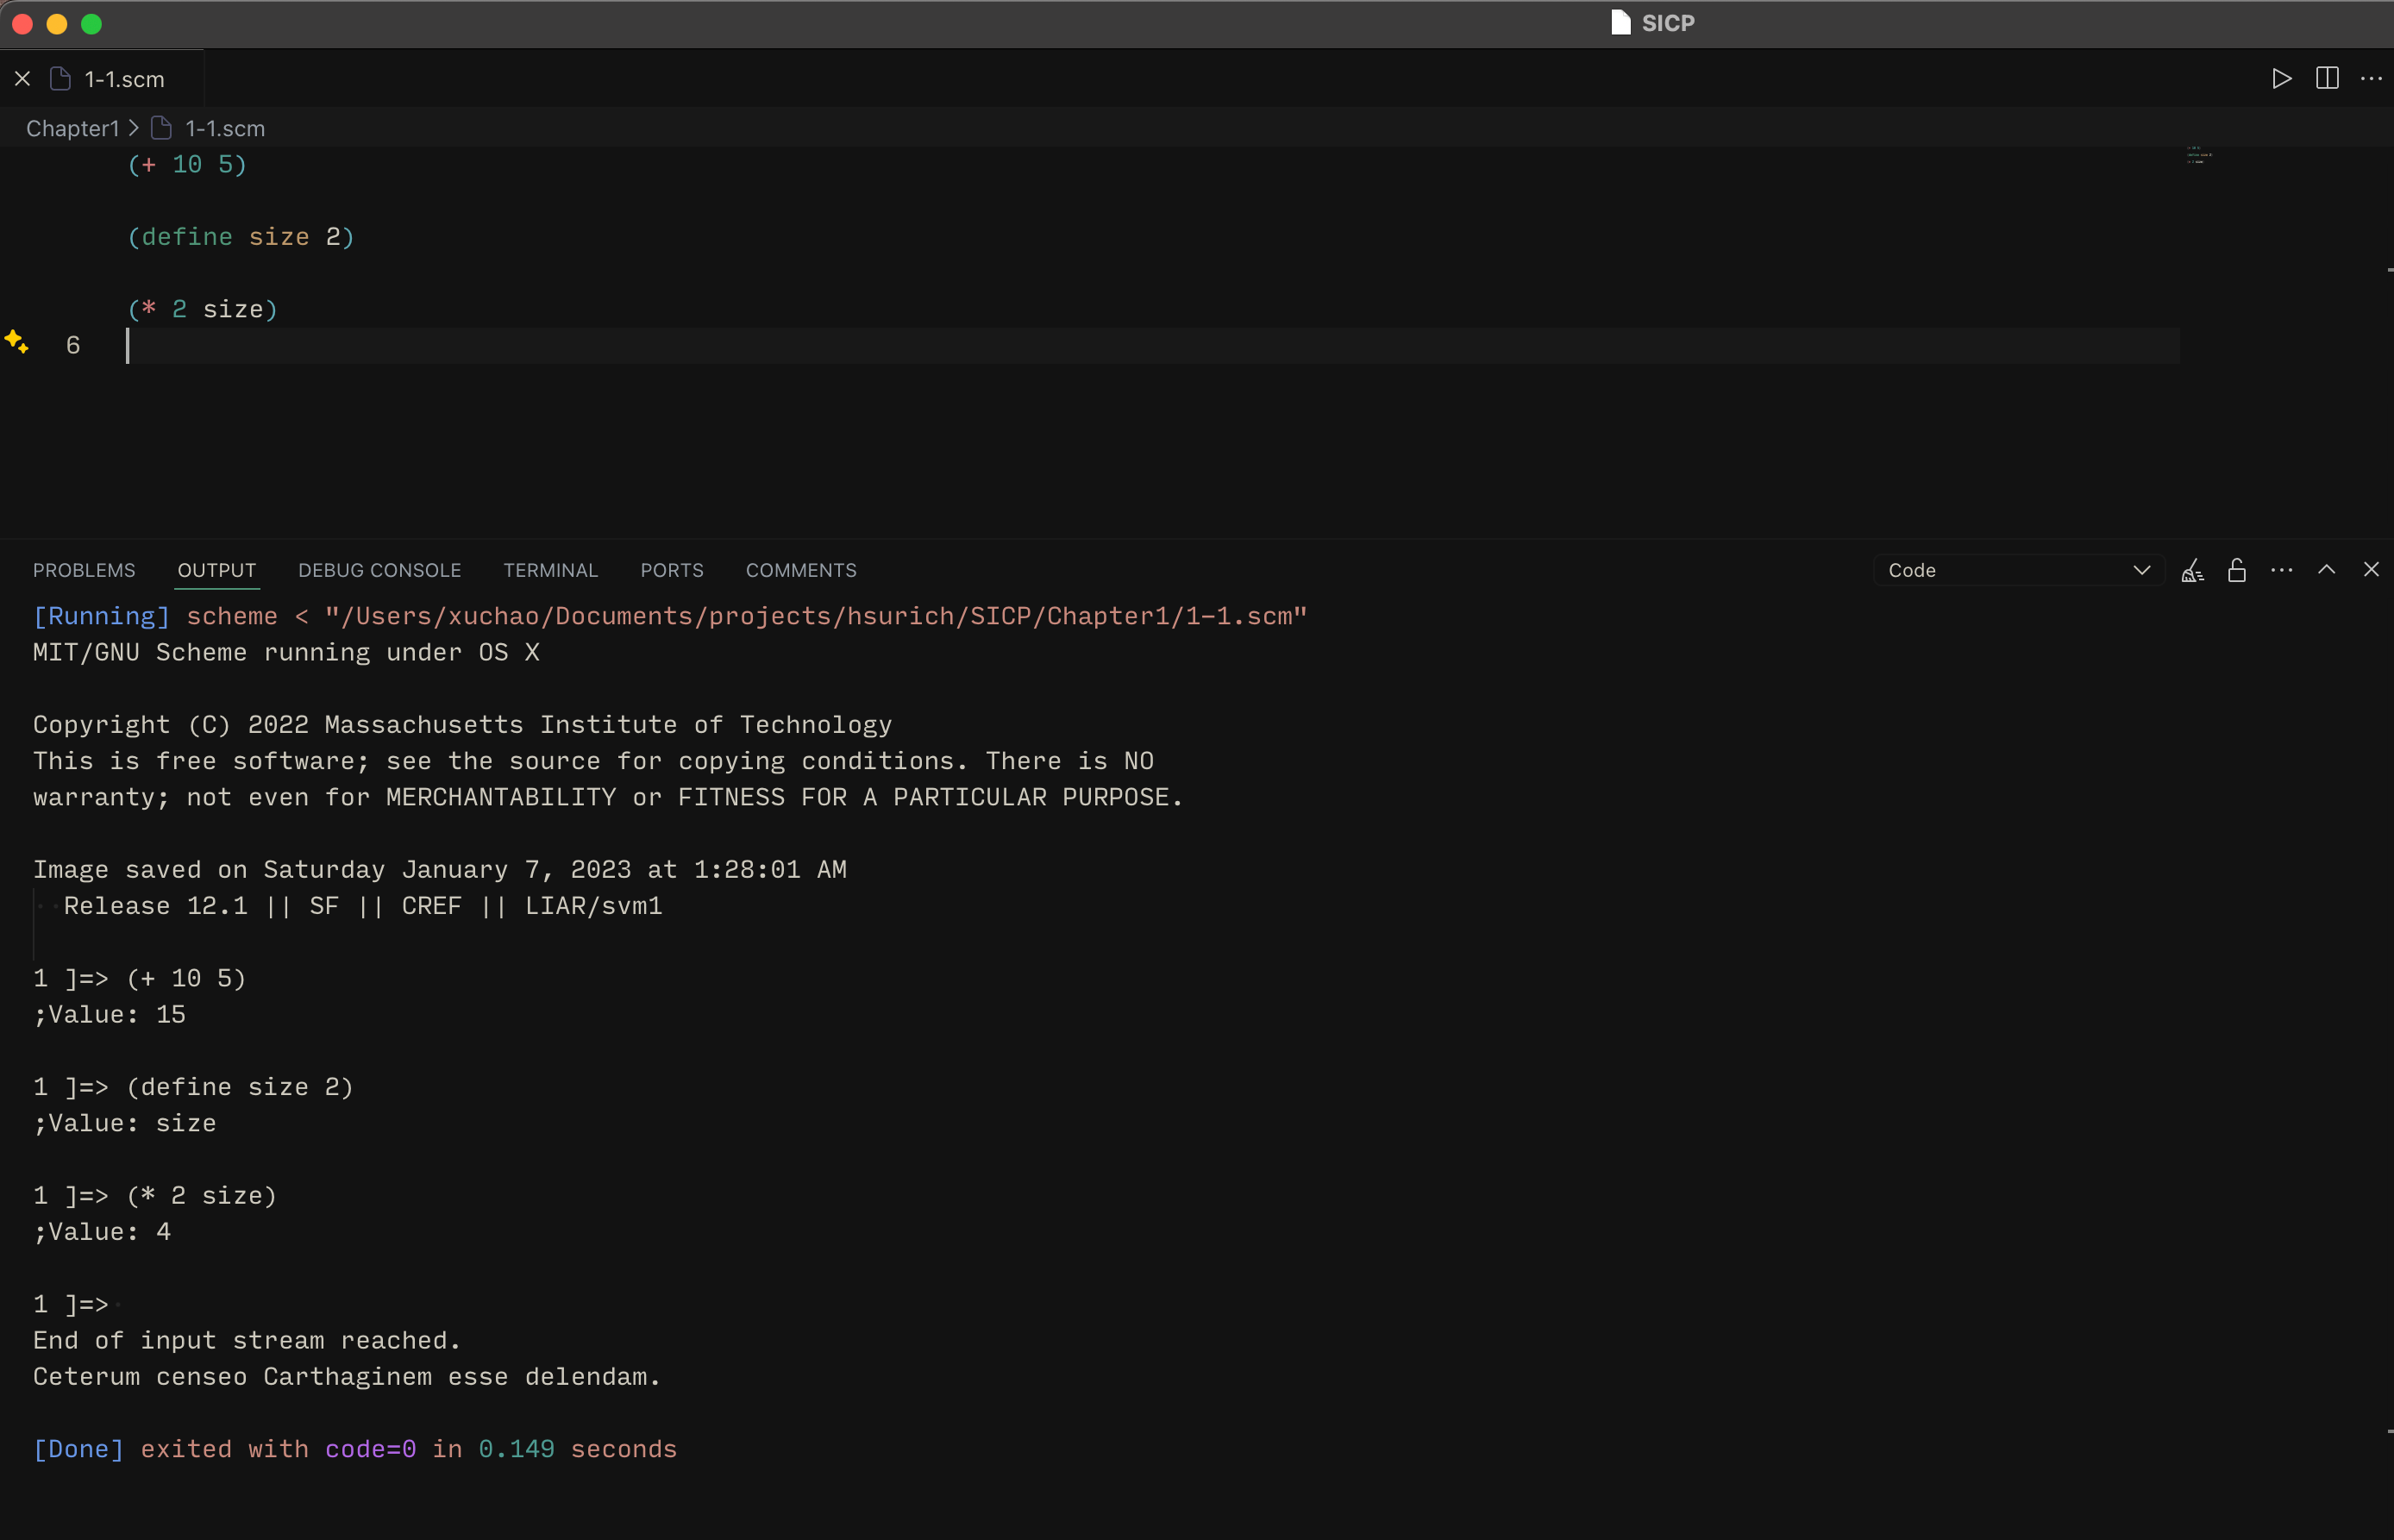Click the (+ 10 5) code line
2394x1540 pixels.
[187, 165]
